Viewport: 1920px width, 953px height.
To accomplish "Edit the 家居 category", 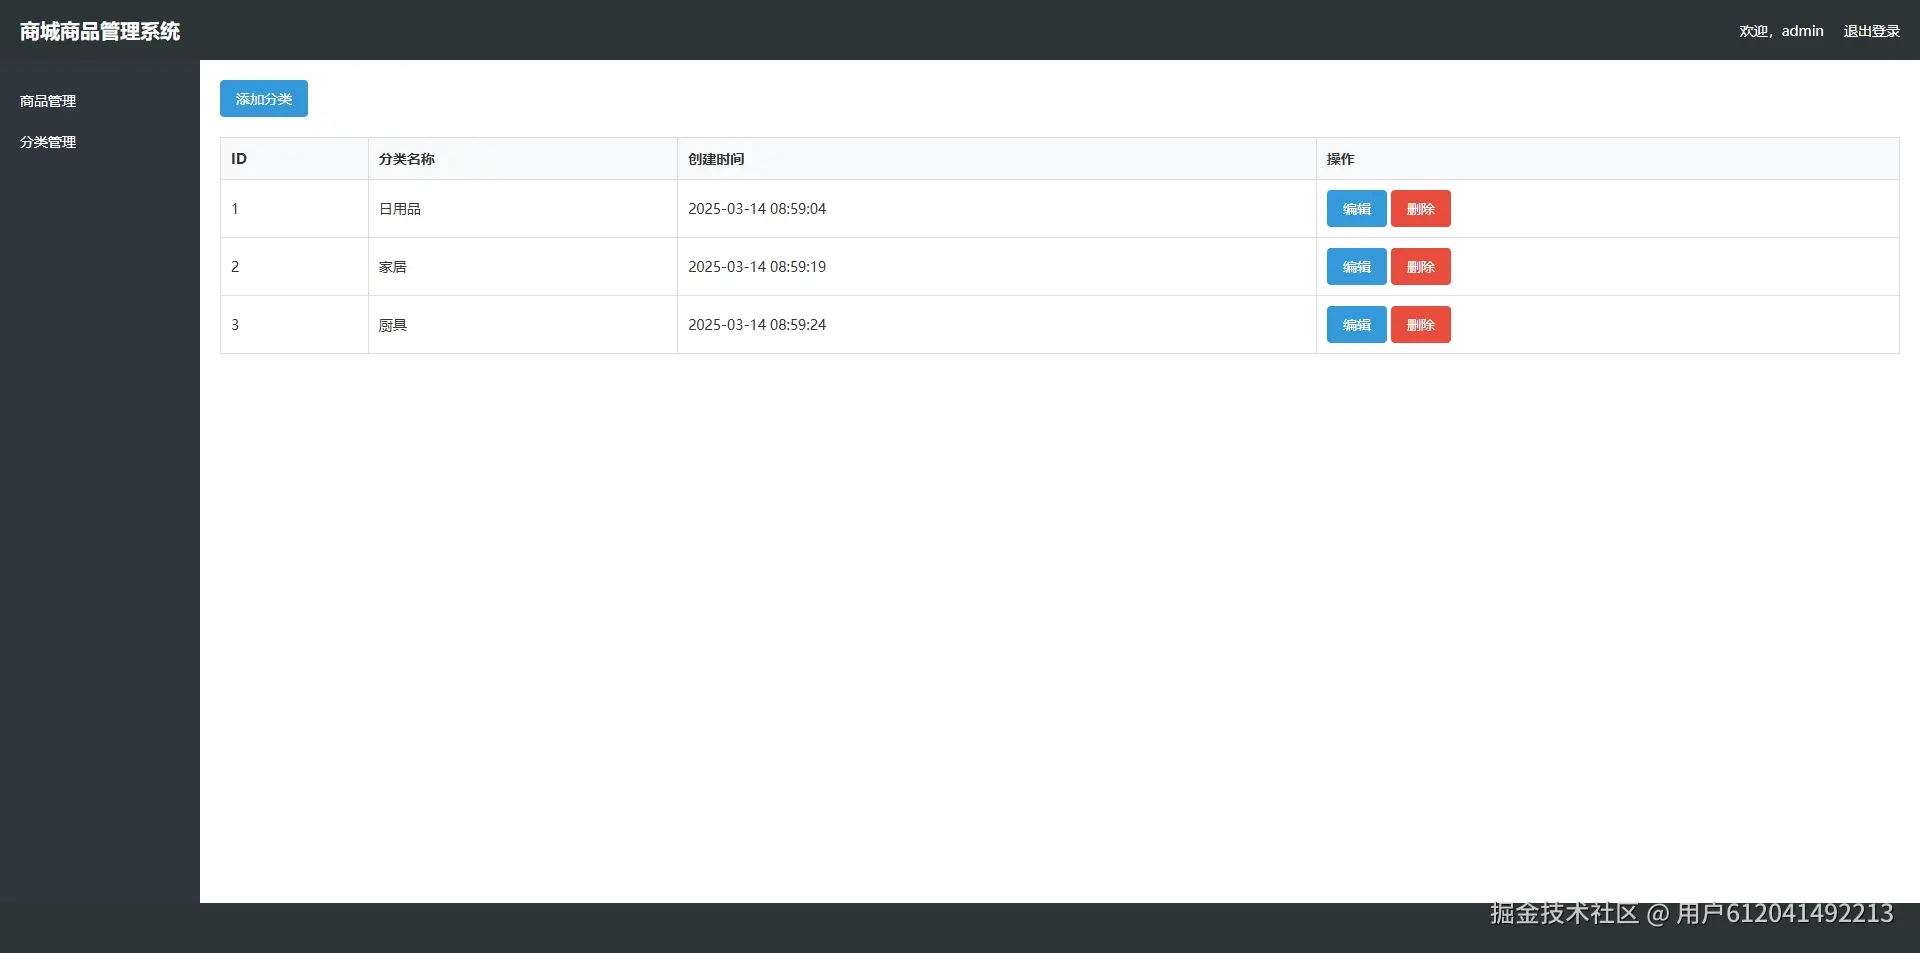I will pos(1356,267).
